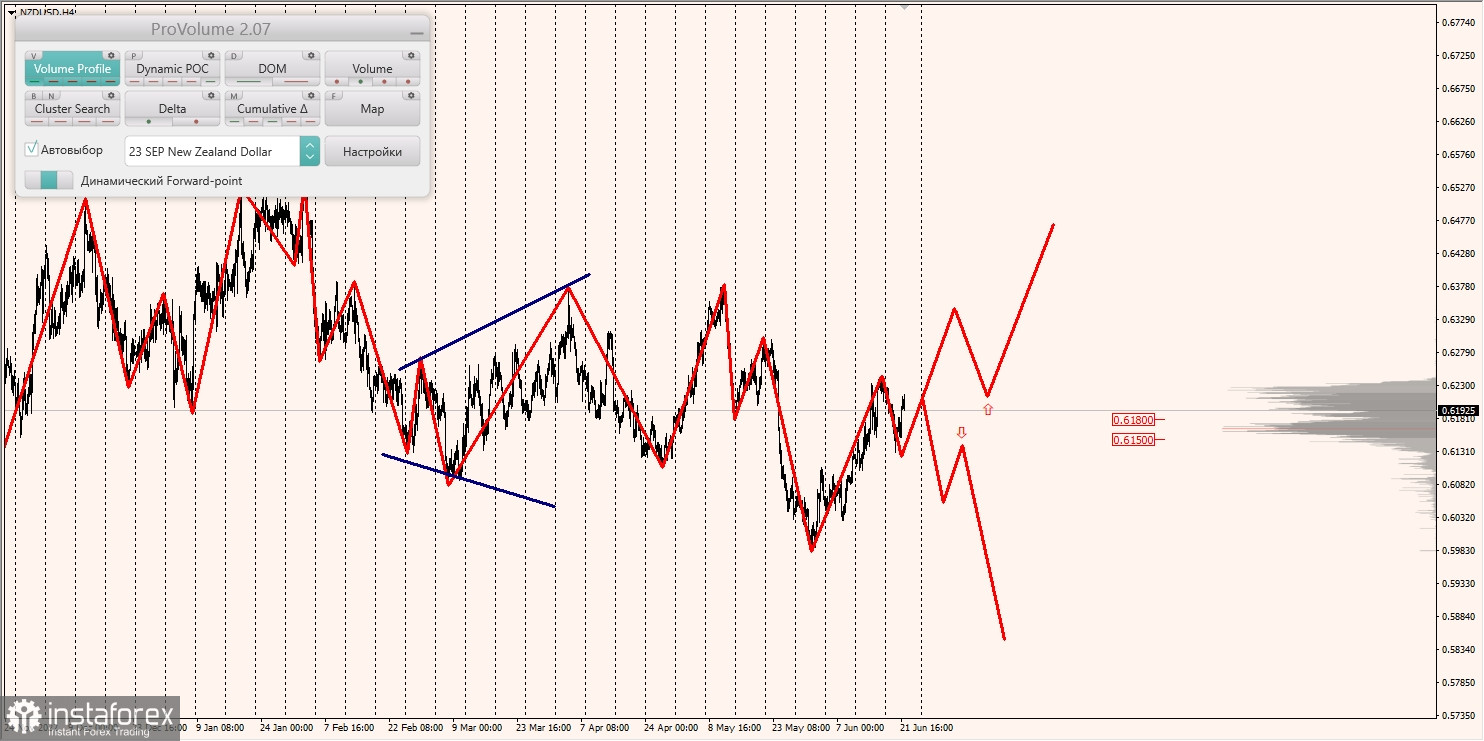Click the Автовыбор label text
This screenshot has height=741, width=1484.
click(x=72, y=150)
